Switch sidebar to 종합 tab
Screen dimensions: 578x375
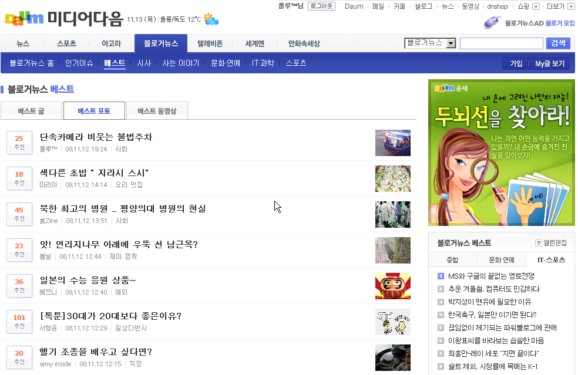point(453,260)
